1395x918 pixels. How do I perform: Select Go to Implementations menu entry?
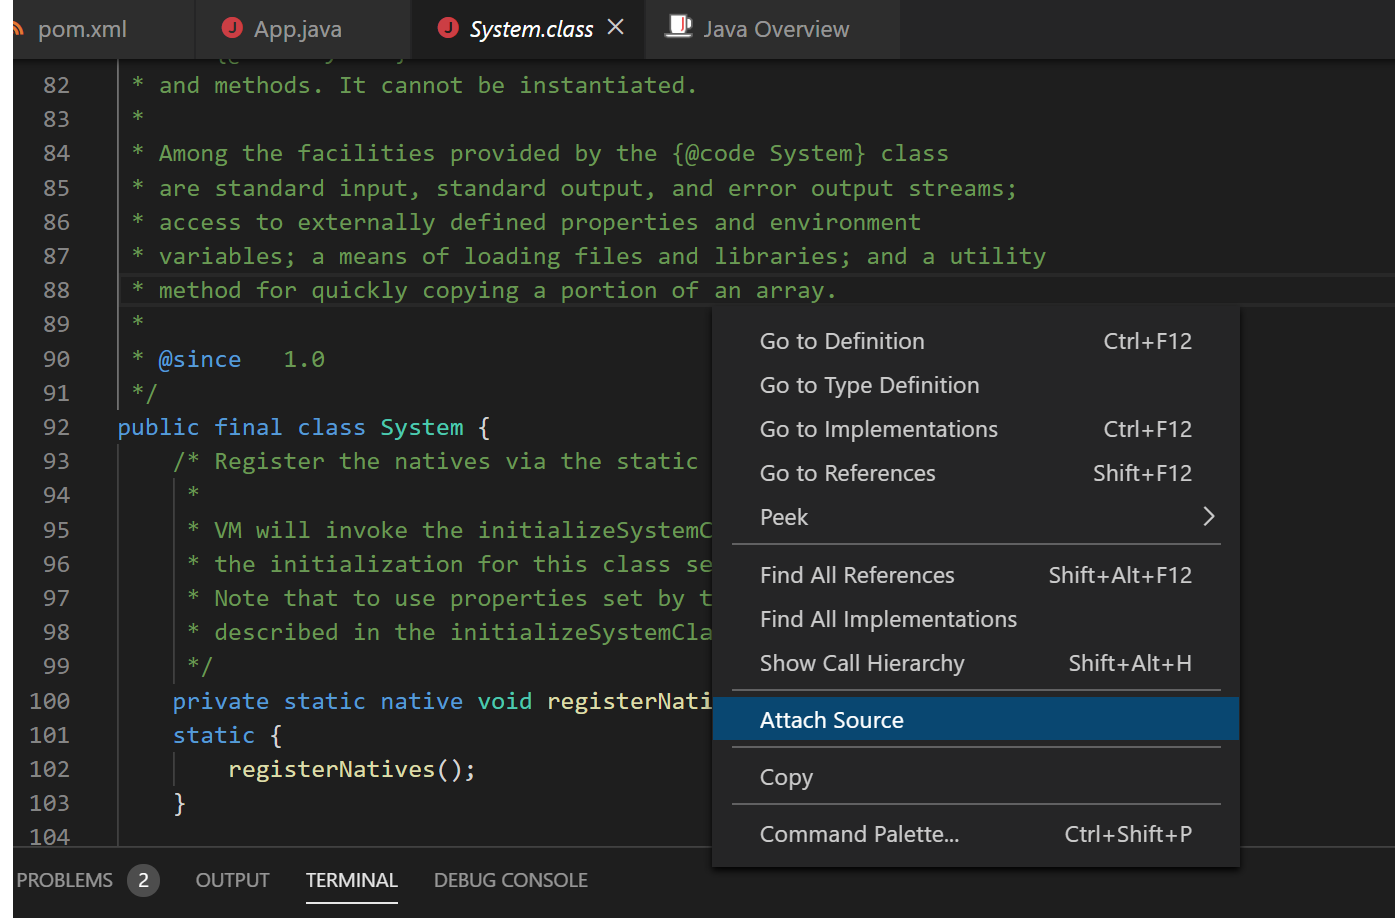click(x=976, y=429)
